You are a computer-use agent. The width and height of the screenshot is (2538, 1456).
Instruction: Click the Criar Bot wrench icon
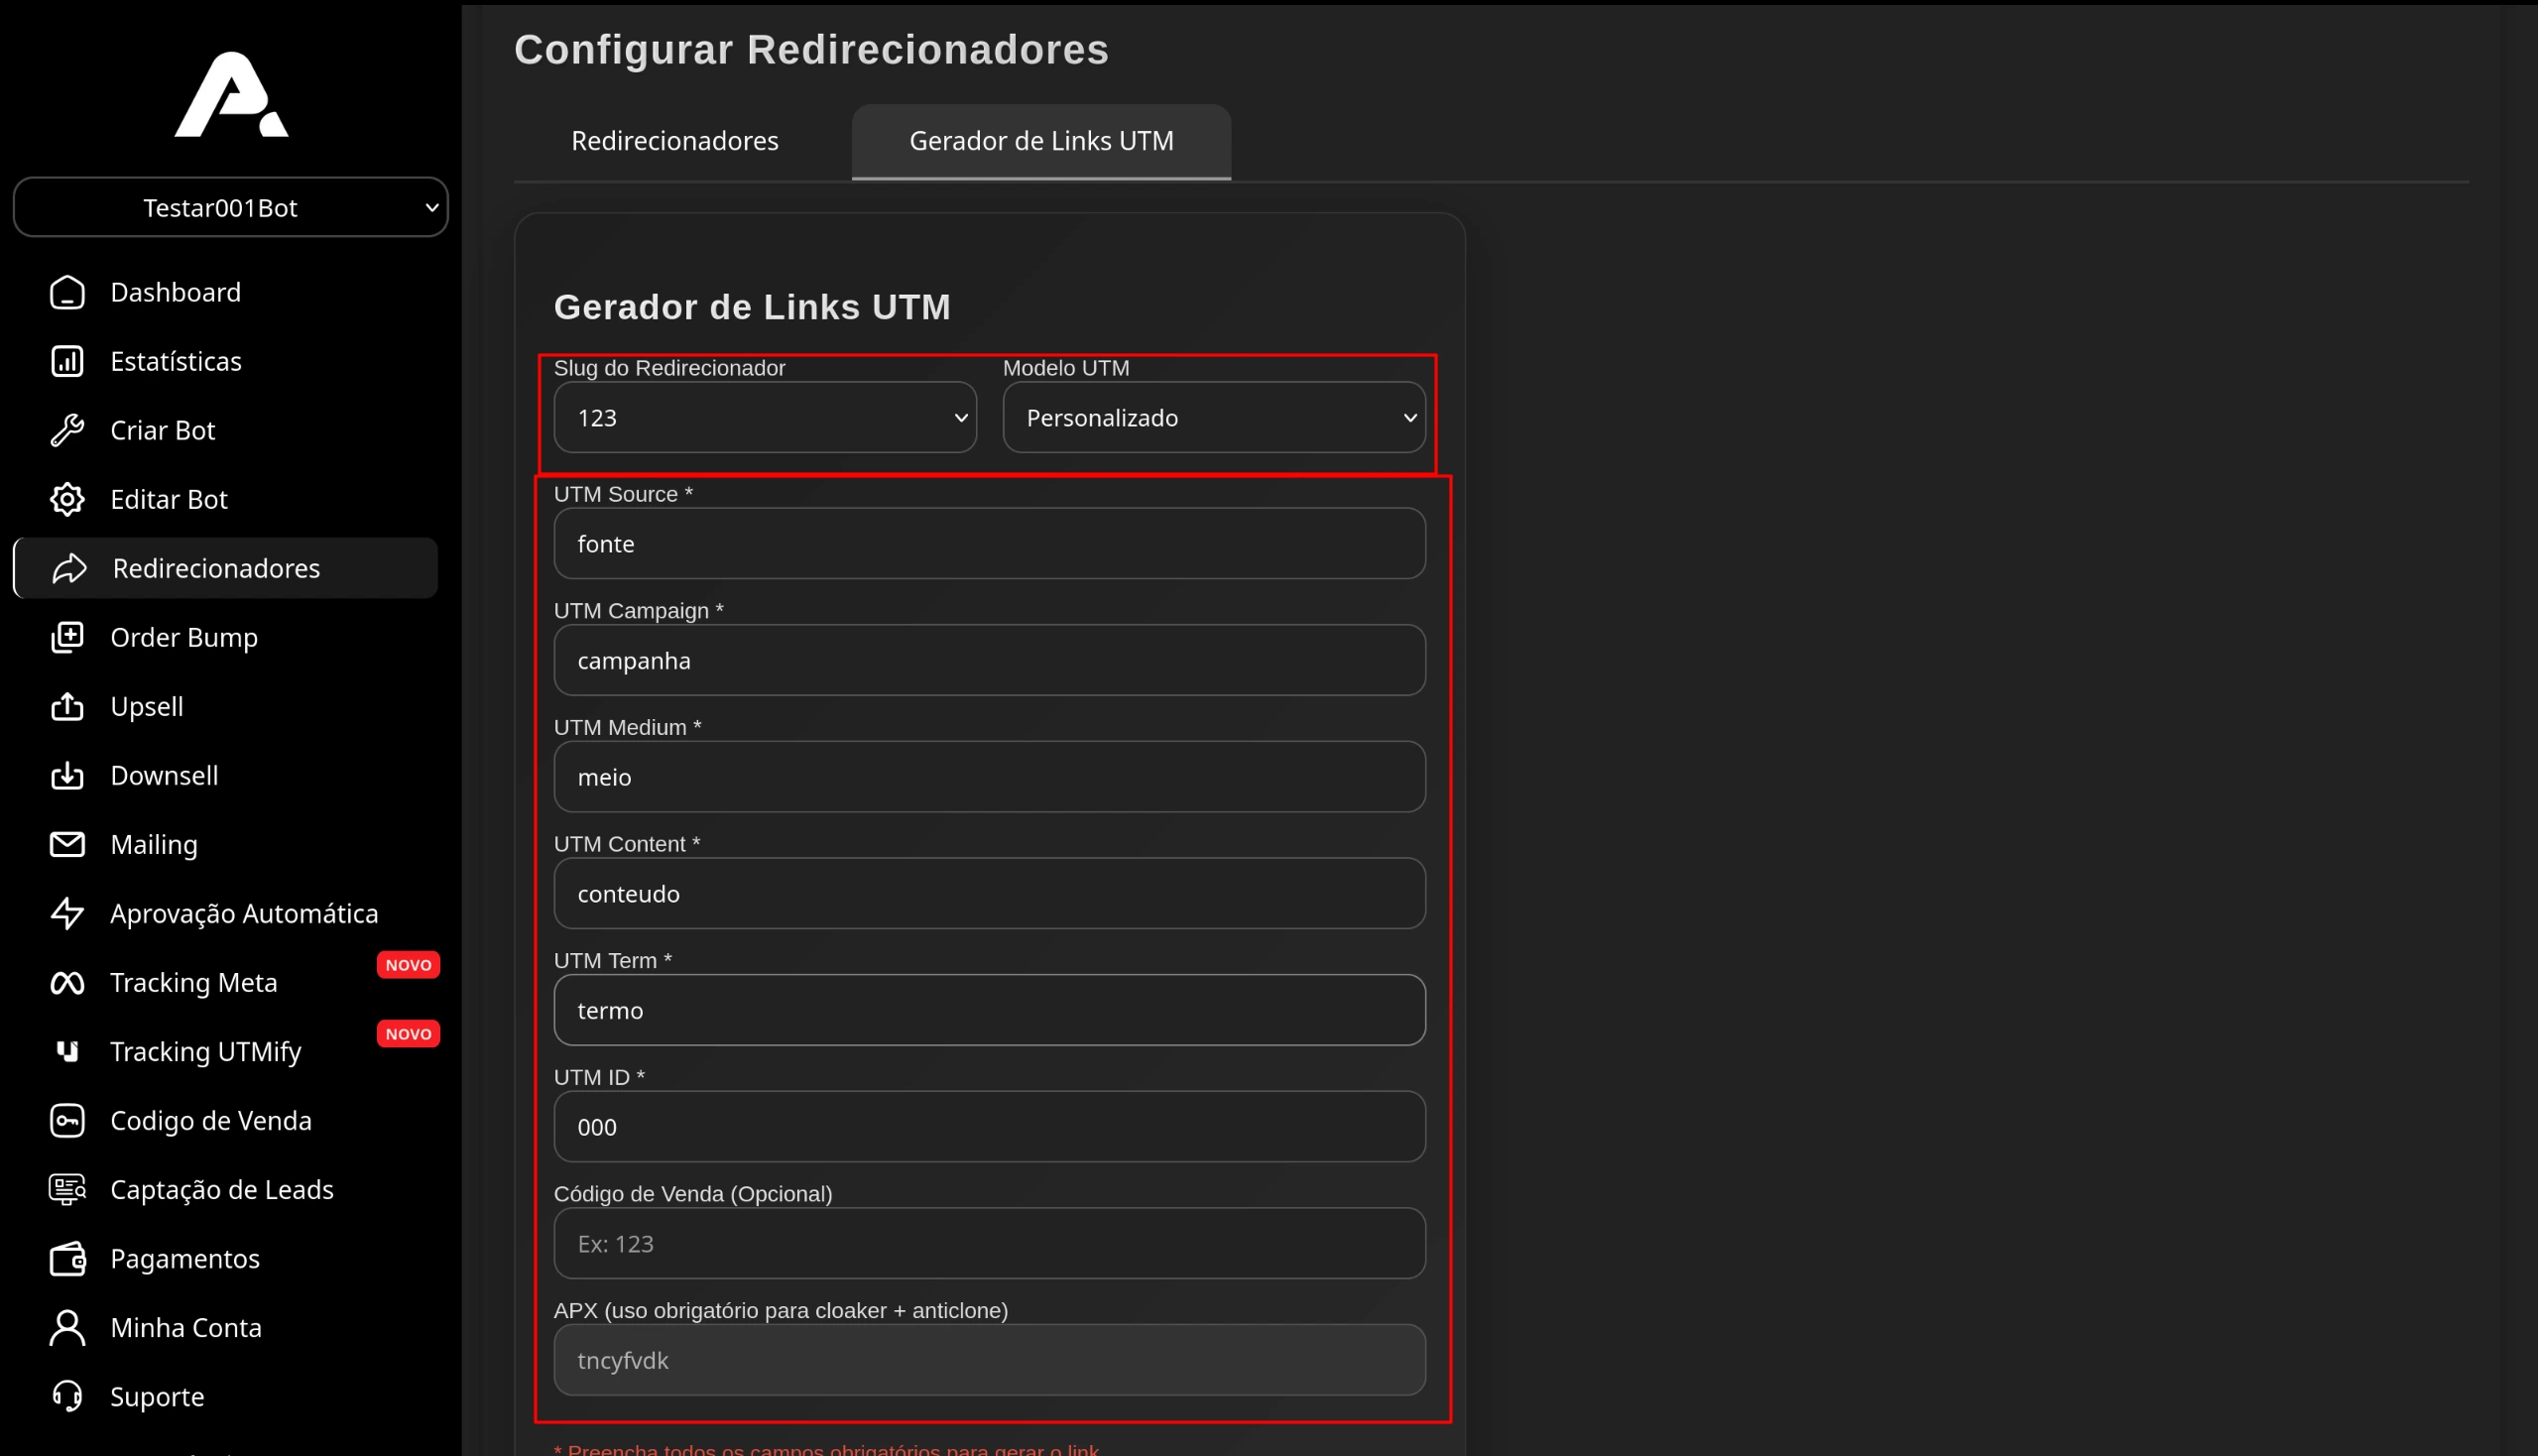(x=67, y=430)
